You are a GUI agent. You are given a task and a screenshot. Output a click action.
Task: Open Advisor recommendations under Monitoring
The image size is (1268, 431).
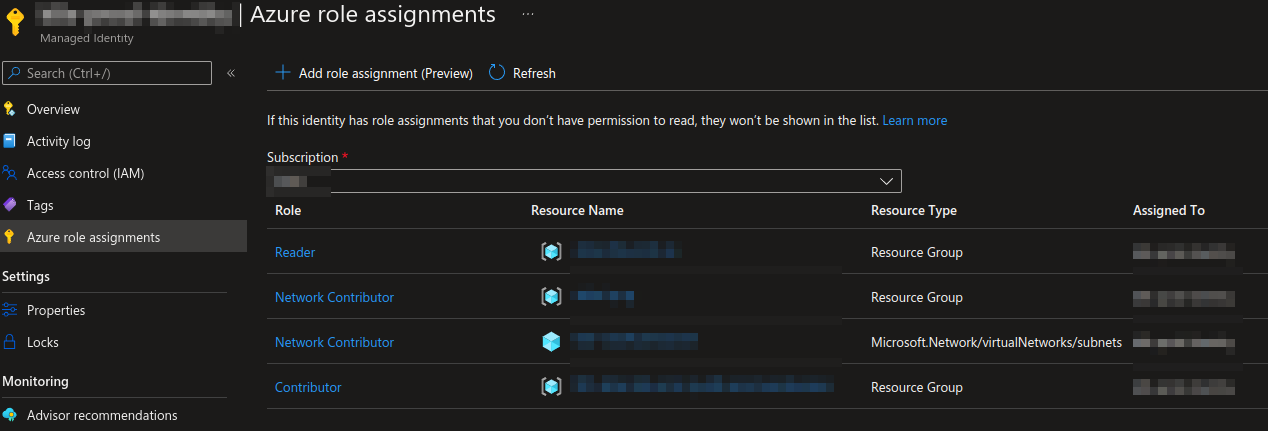(x=102, y=415)
